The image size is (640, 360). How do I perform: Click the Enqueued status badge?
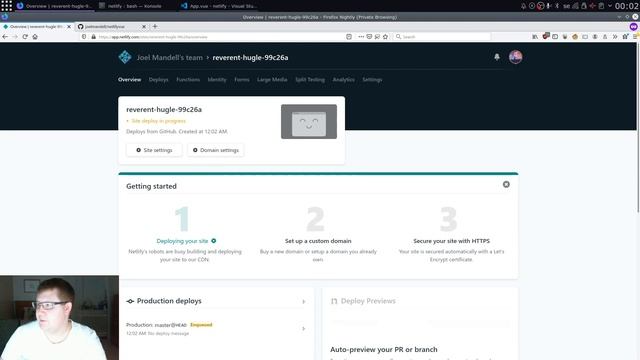pyautogui.click(x=201, y=325)
